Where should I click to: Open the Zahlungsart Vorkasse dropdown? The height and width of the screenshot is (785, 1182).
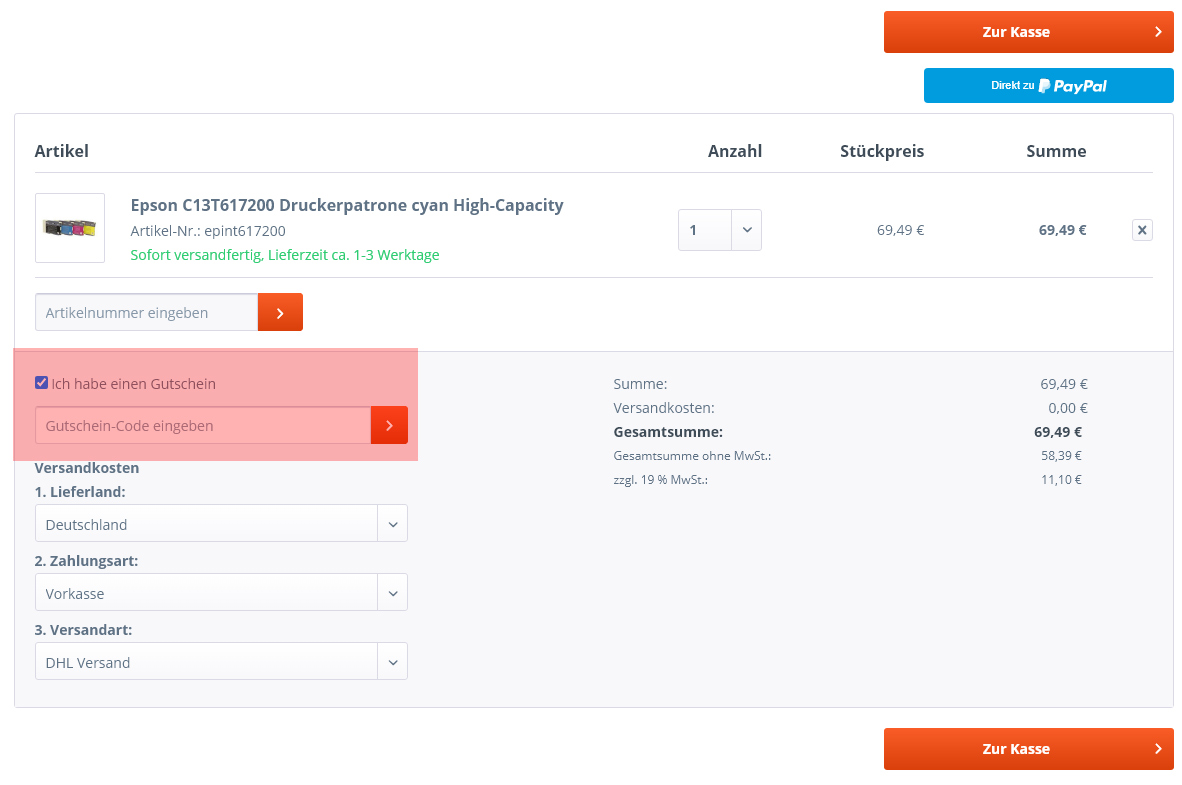tap(221, 593)
